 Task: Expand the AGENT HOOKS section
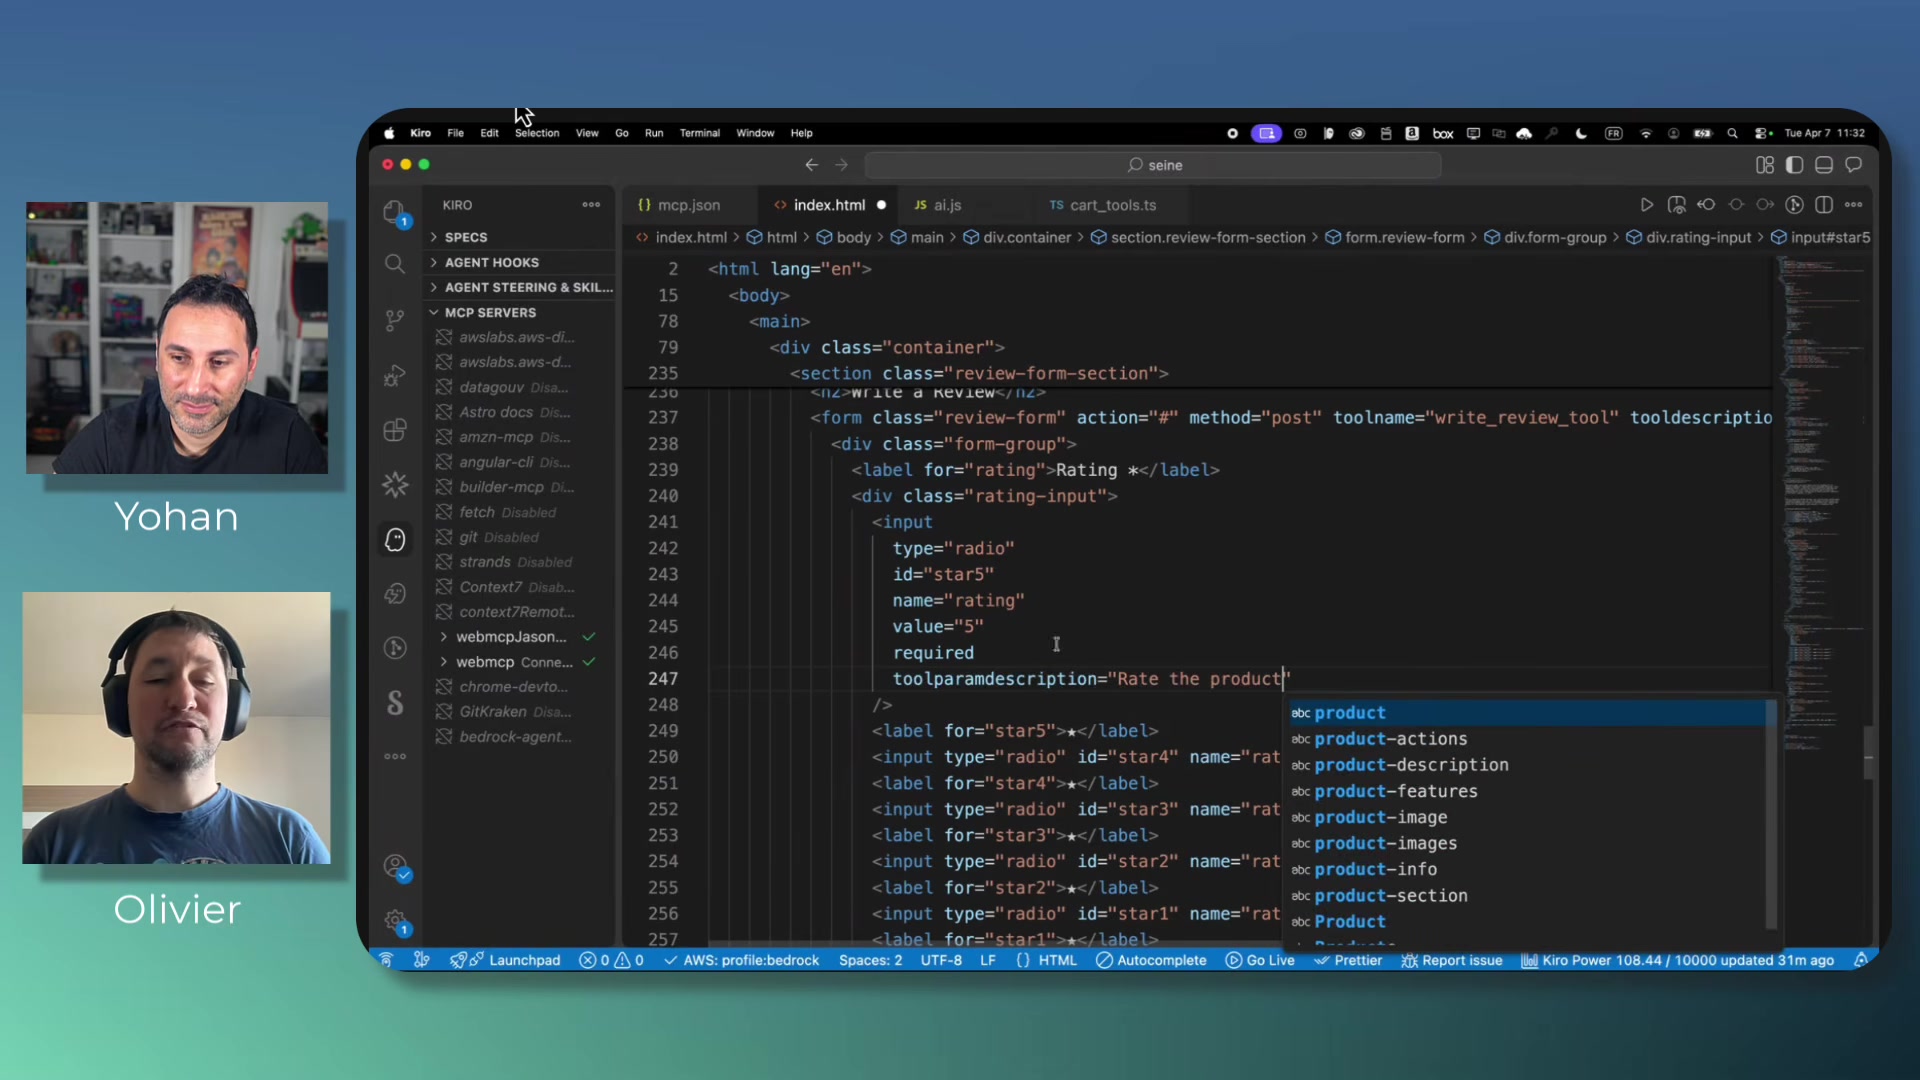point(492,262)
